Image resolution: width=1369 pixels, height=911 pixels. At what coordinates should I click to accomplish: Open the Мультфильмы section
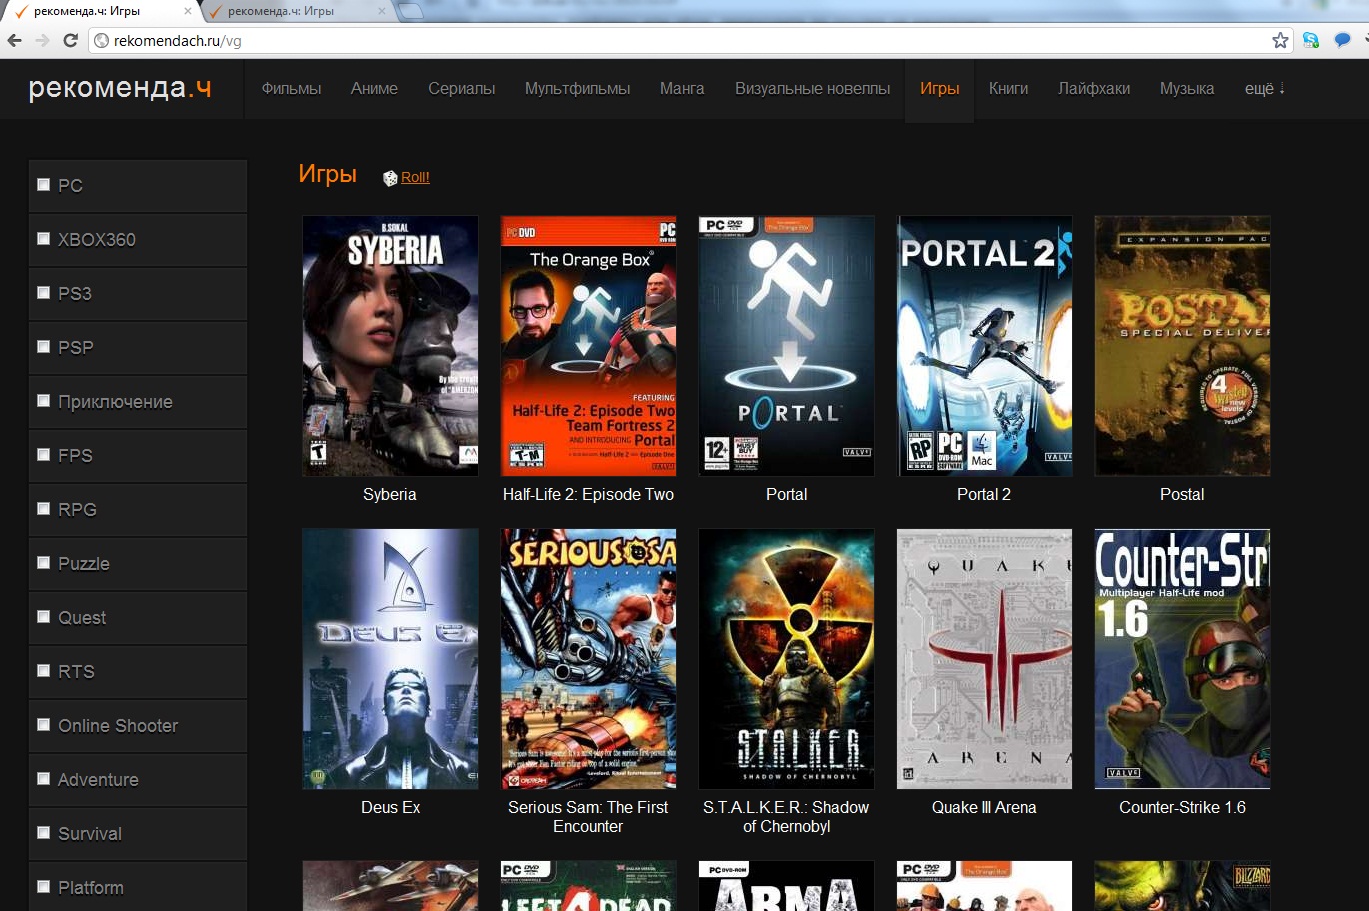click(x=577, y=89)
